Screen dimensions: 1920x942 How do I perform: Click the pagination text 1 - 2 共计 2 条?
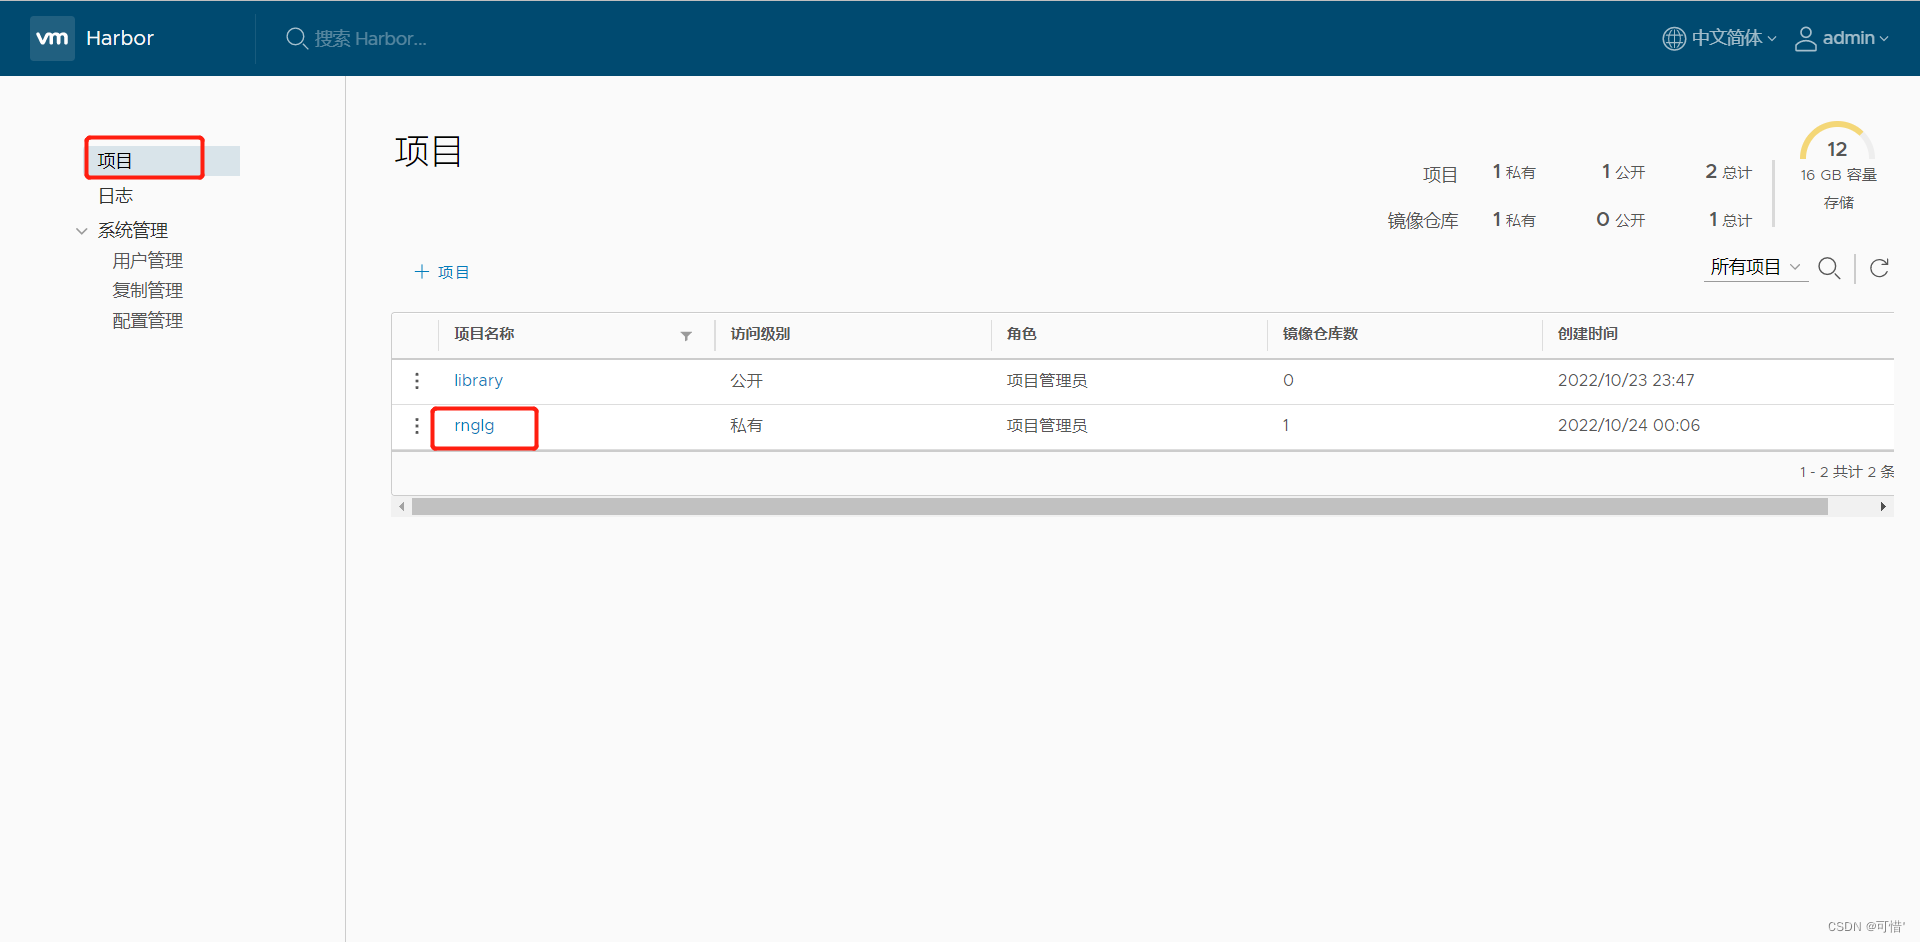click(1846, 472)
